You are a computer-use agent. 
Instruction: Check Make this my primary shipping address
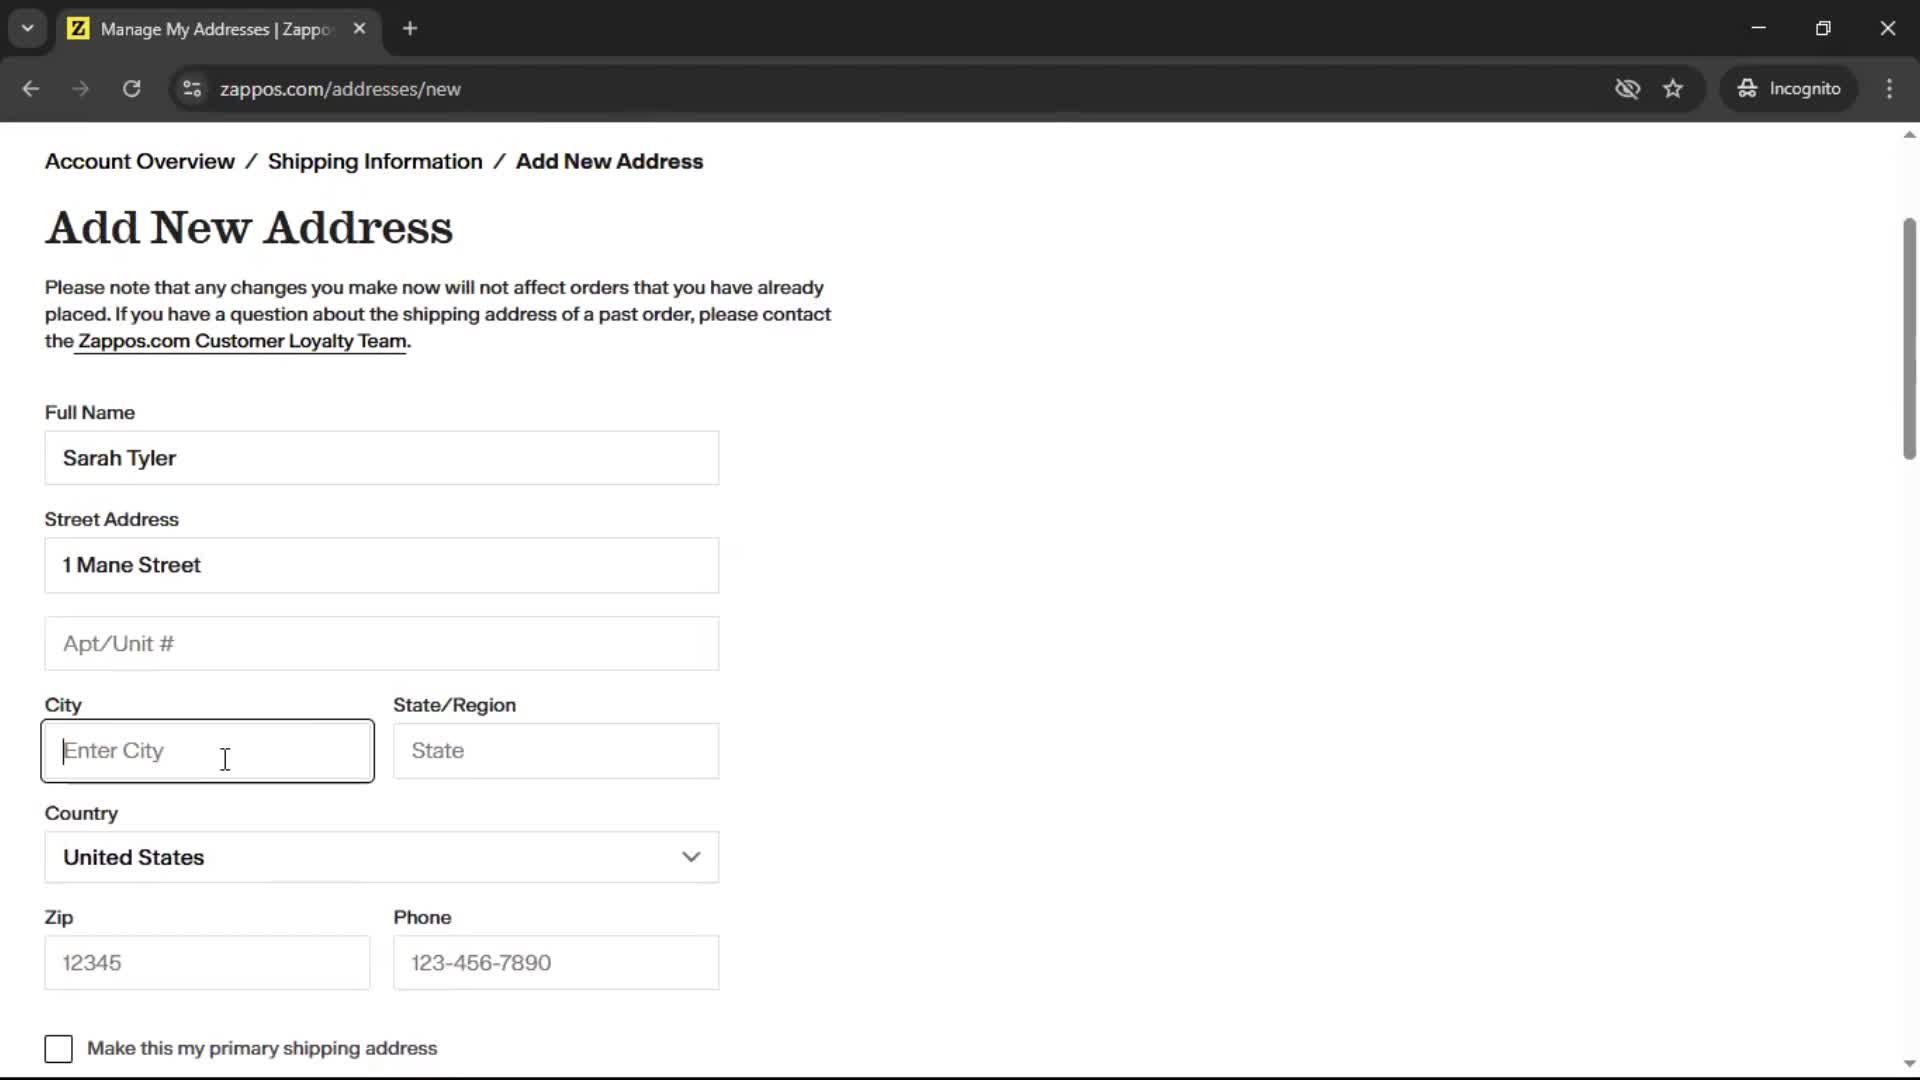click(59, 1049)
